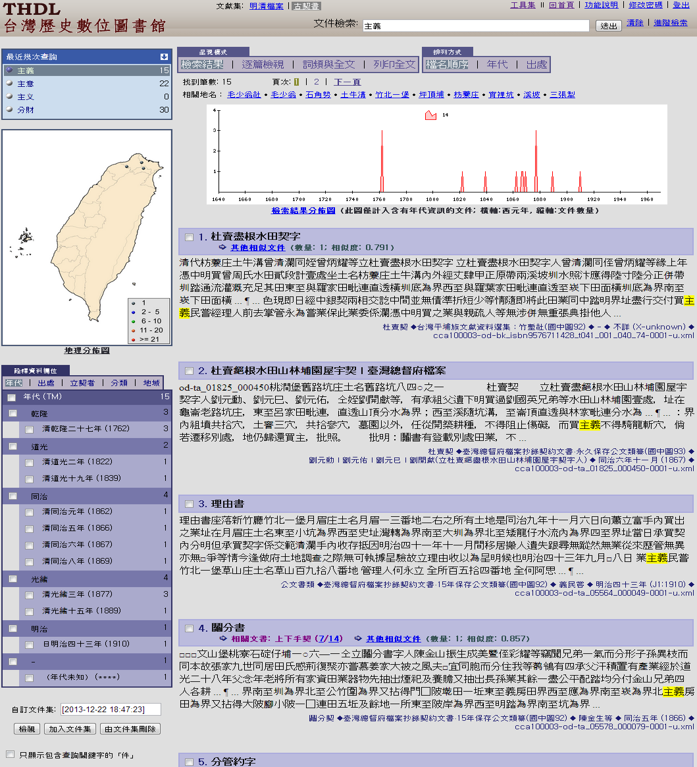The image size is (697, 767).
Task: Switch to 詞頻與全文 display mode
Action: coord(328,65)
